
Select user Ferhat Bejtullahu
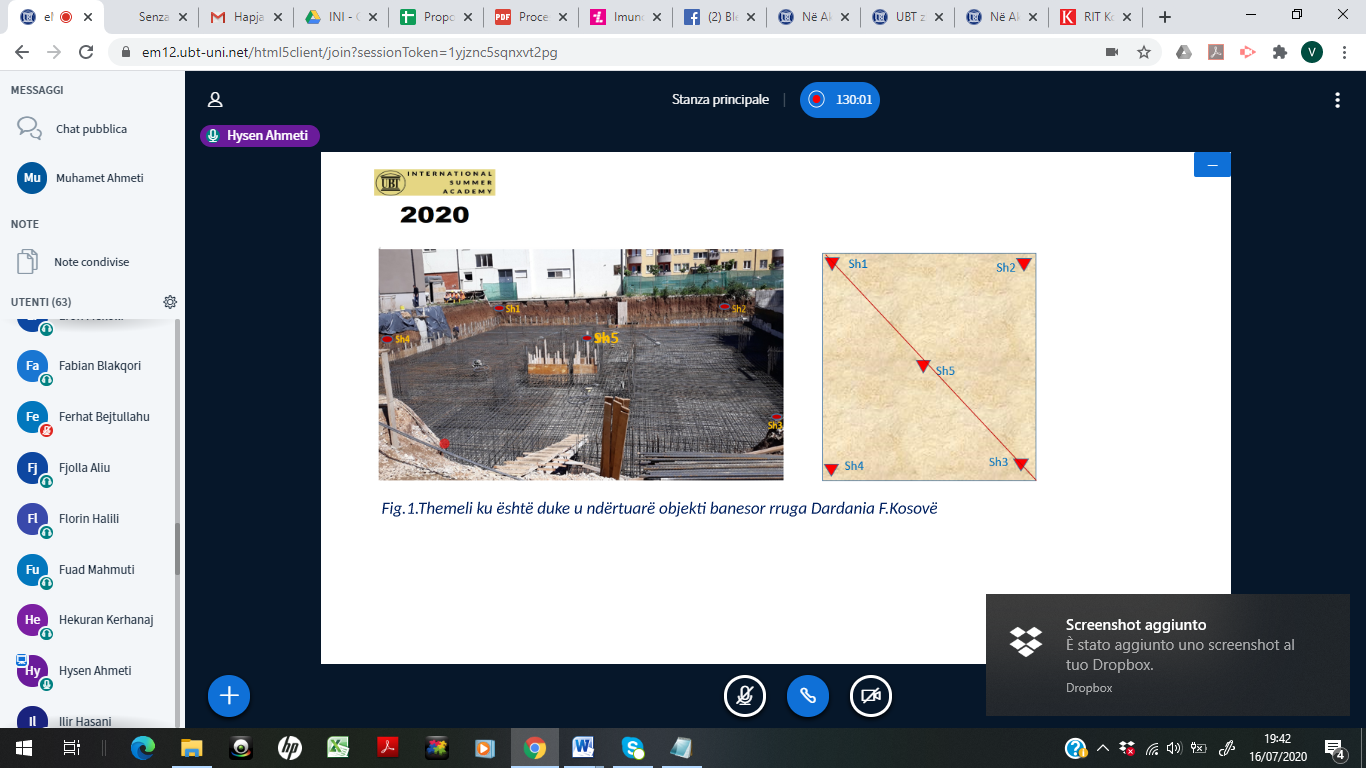103,417
